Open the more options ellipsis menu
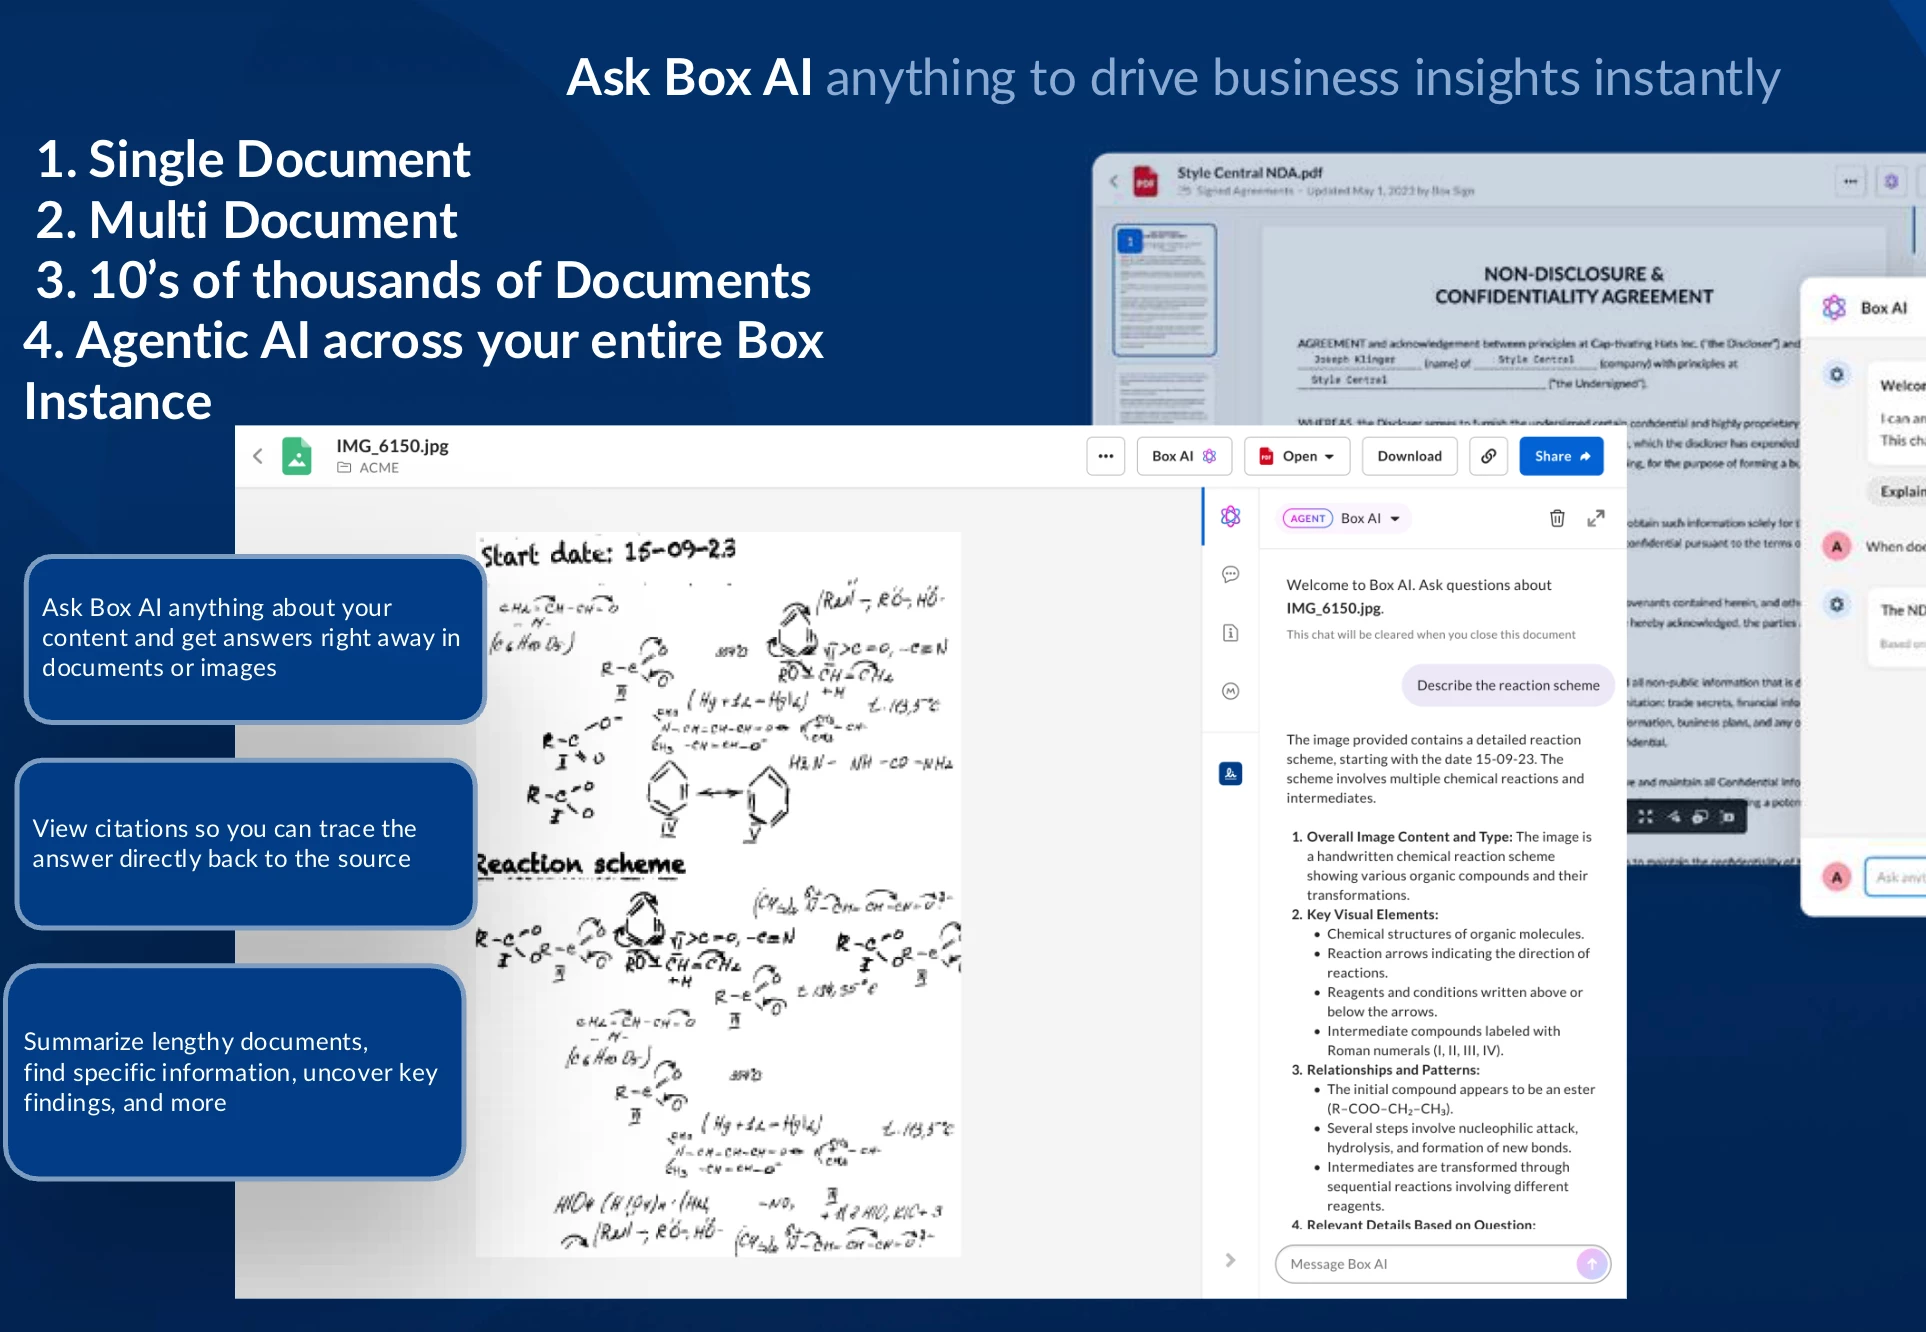This screenshot has height=1332, width=1926. (1105, 456)
